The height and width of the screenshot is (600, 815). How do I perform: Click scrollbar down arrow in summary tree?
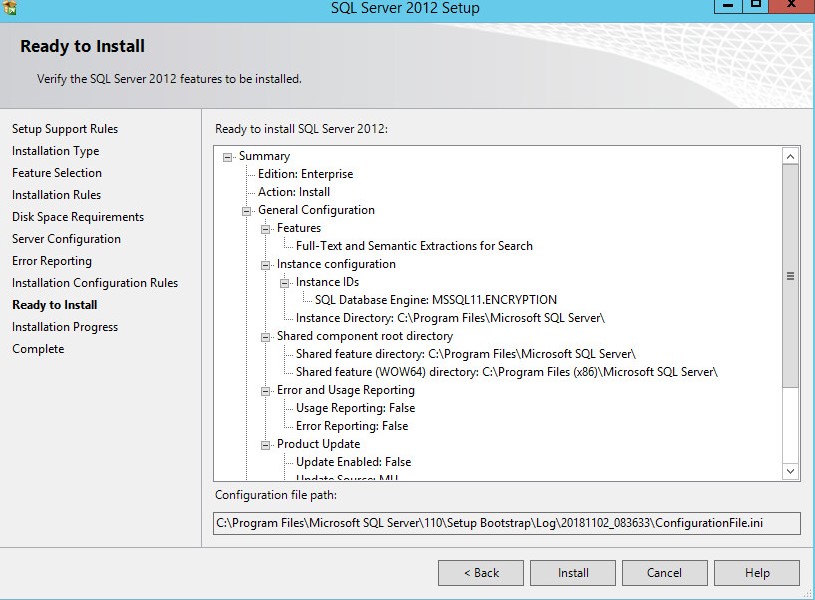tap(790, 471)
